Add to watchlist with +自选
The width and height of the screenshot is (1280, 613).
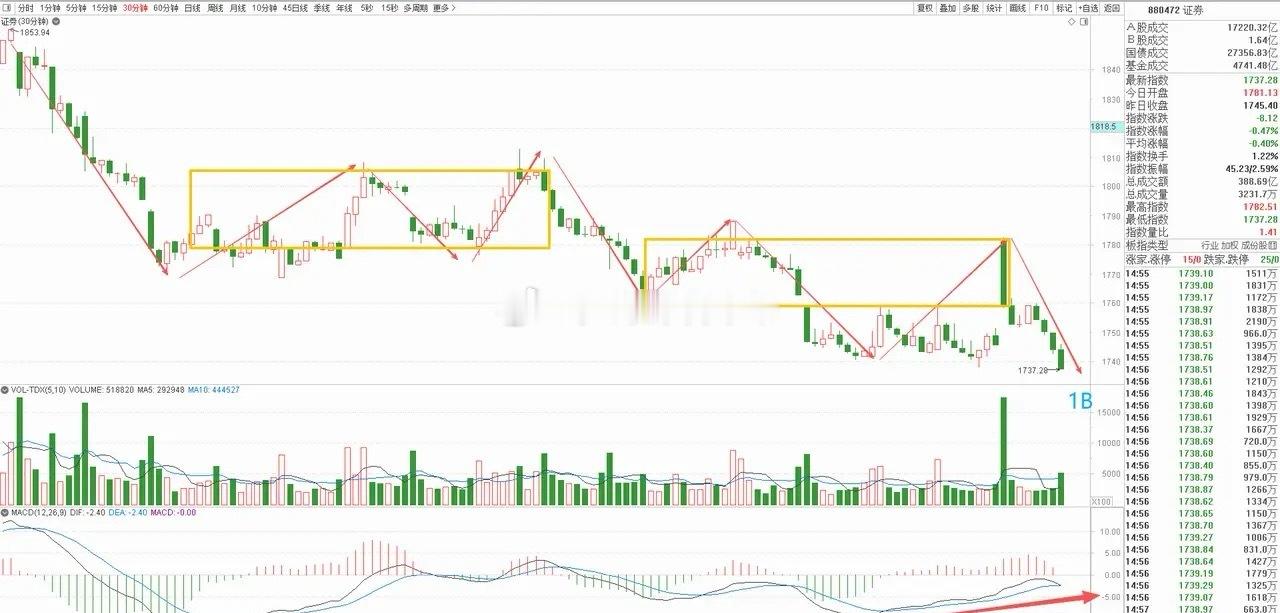tap(1088, 7)
